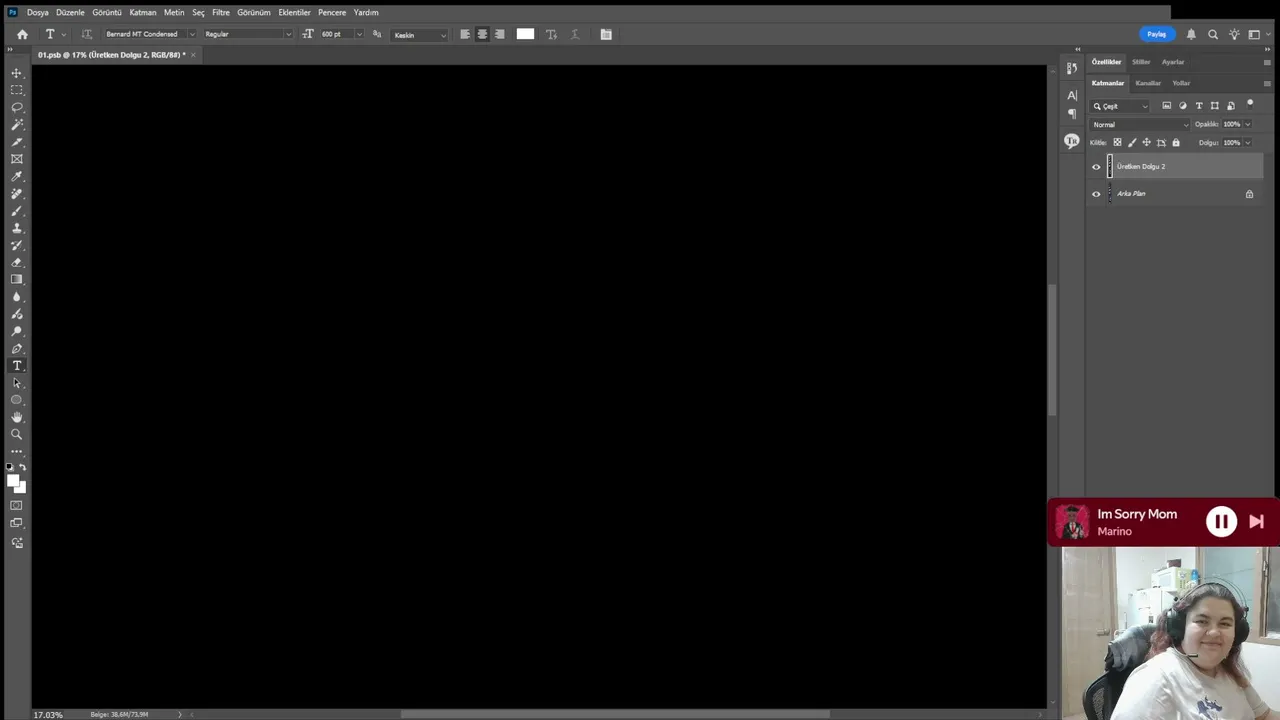The image size is (1280, 720).
Task: Toggle the type layer filter
Action: (x=1199, y=106)
